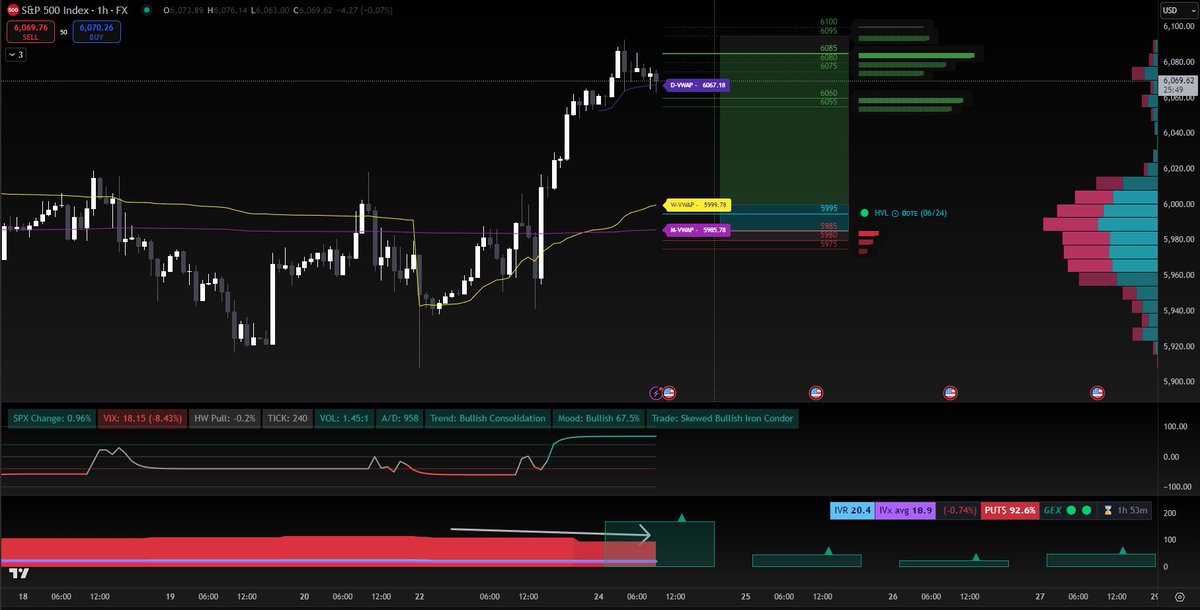This screenshot has height=610, width=1200.
Task: Click the lightning bolt event icon
Action: [x=657, y=393]
